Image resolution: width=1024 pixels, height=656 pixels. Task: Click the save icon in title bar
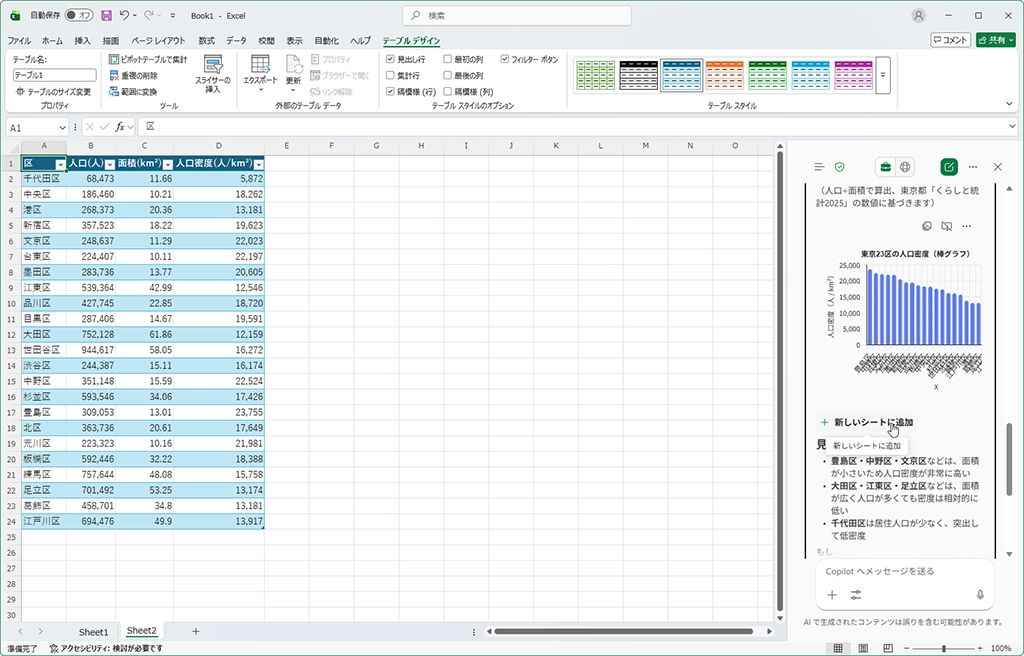(x=106, y=15)
